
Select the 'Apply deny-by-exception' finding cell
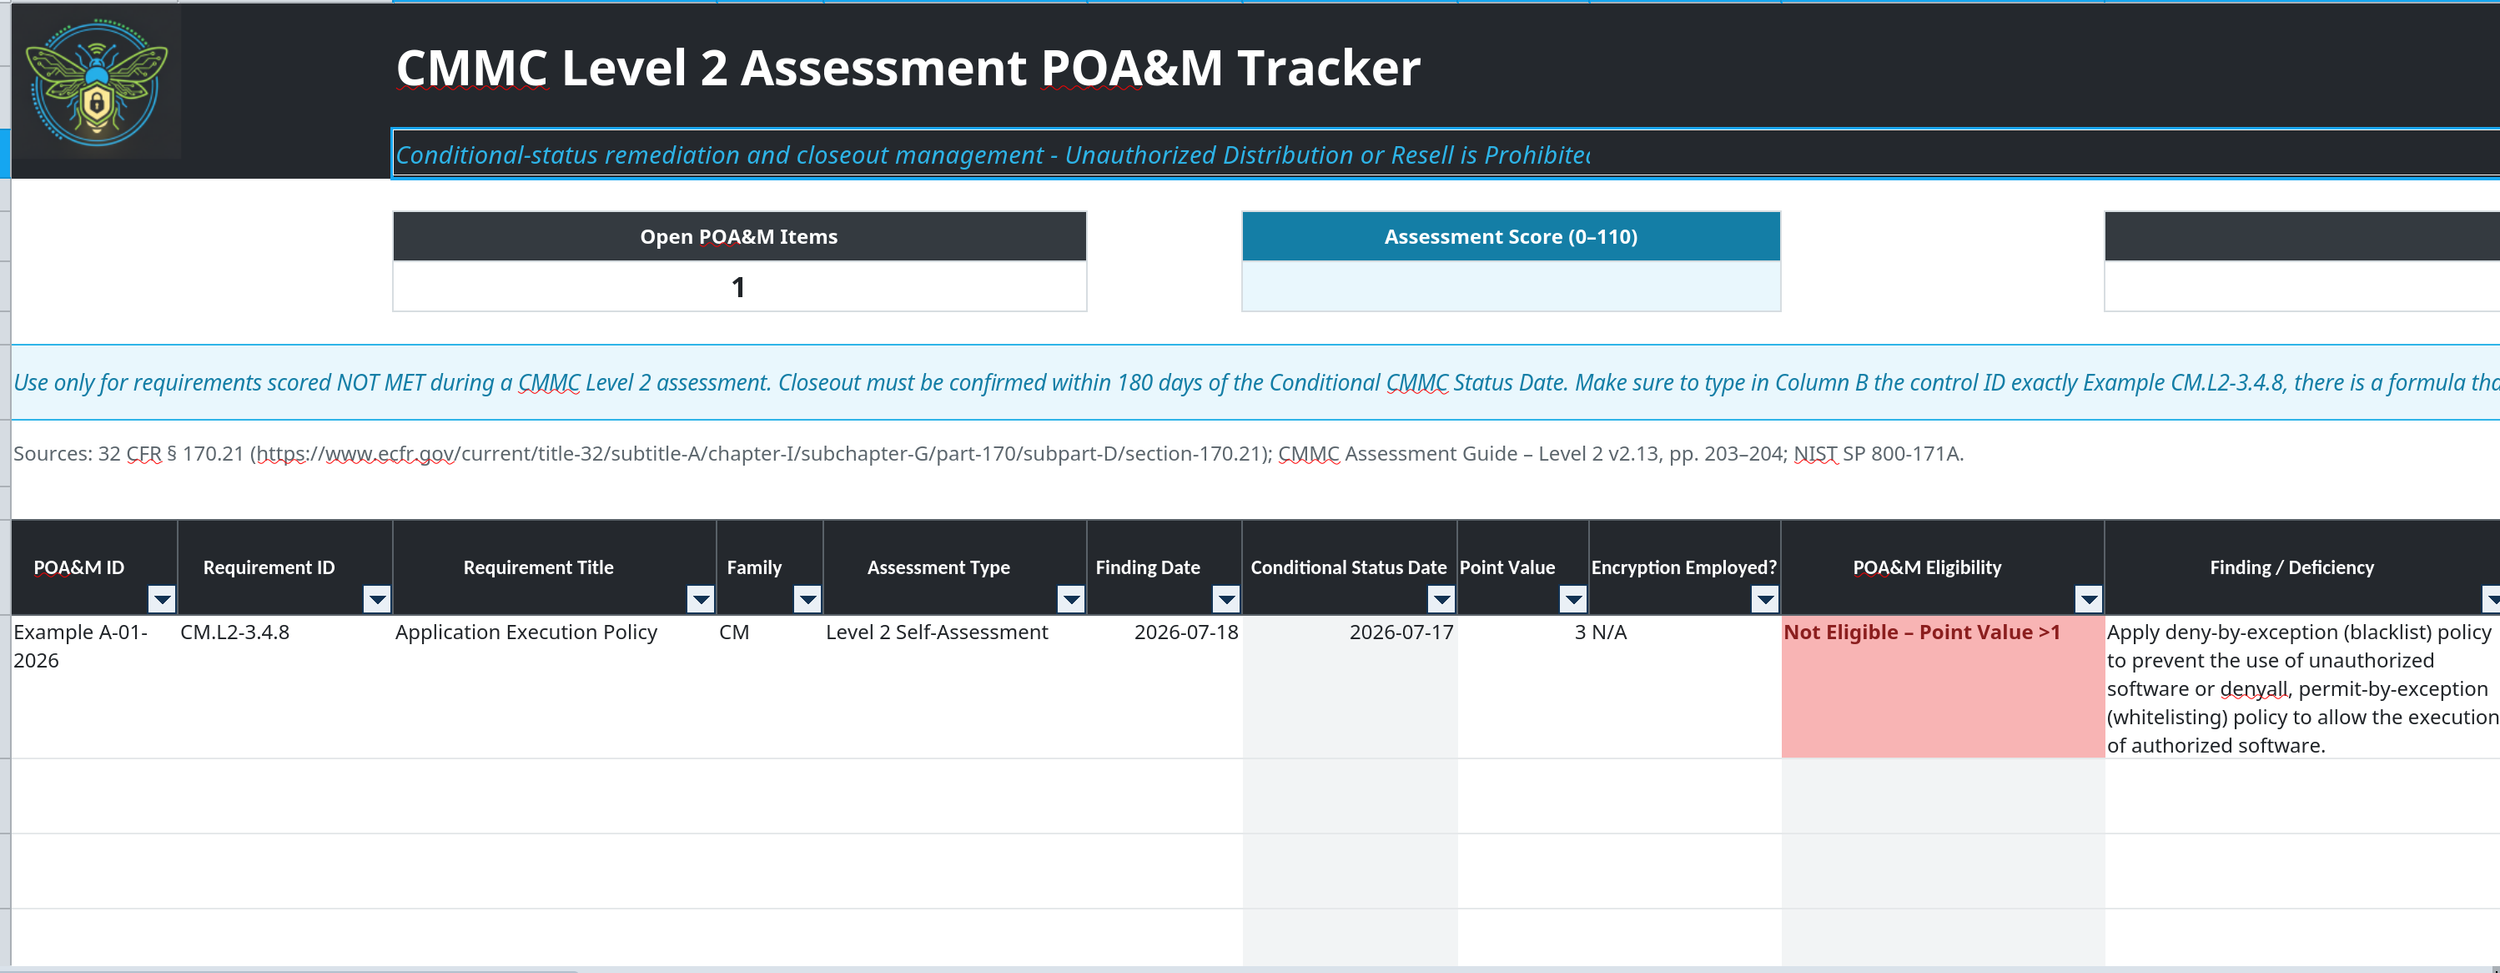tap(2302, 686)
